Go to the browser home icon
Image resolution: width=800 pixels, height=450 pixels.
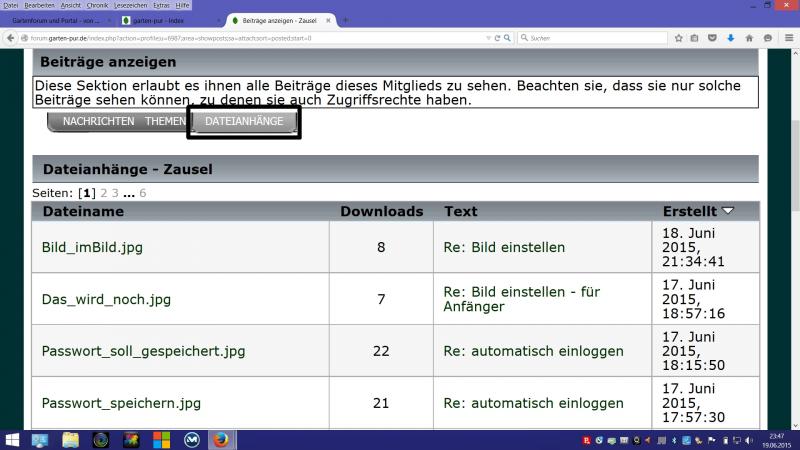coord(748,38)
